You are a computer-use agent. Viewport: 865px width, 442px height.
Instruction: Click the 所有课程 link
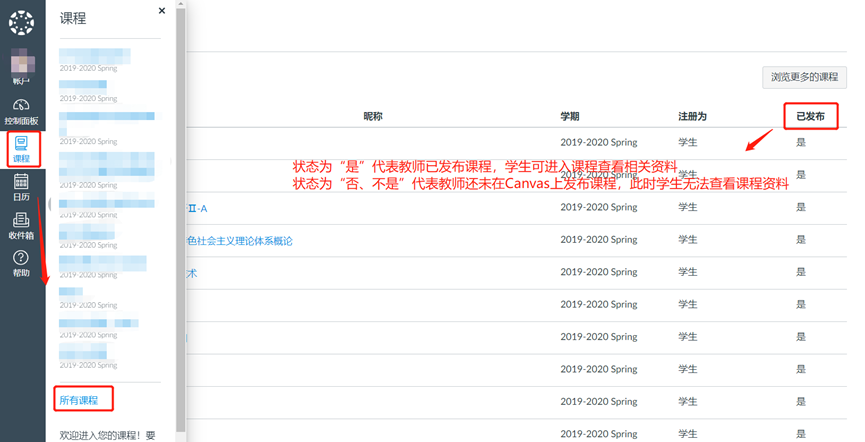[79, 400]
